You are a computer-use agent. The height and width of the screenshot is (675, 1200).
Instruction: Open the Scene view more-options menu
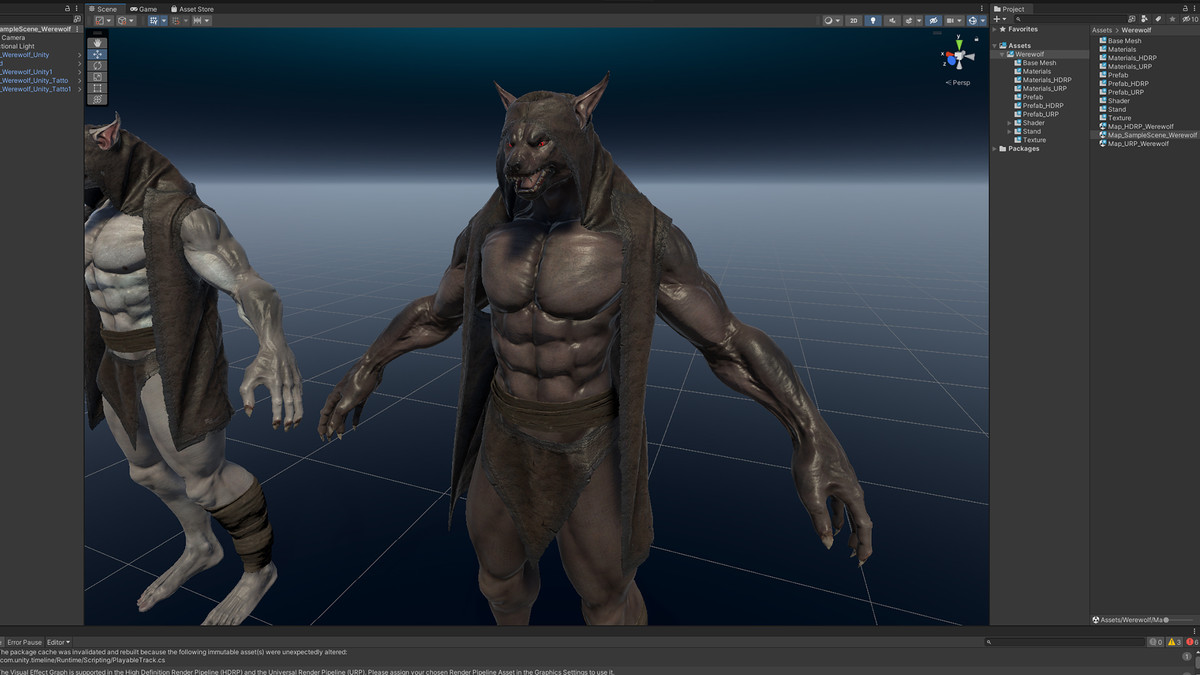point(983,8)
